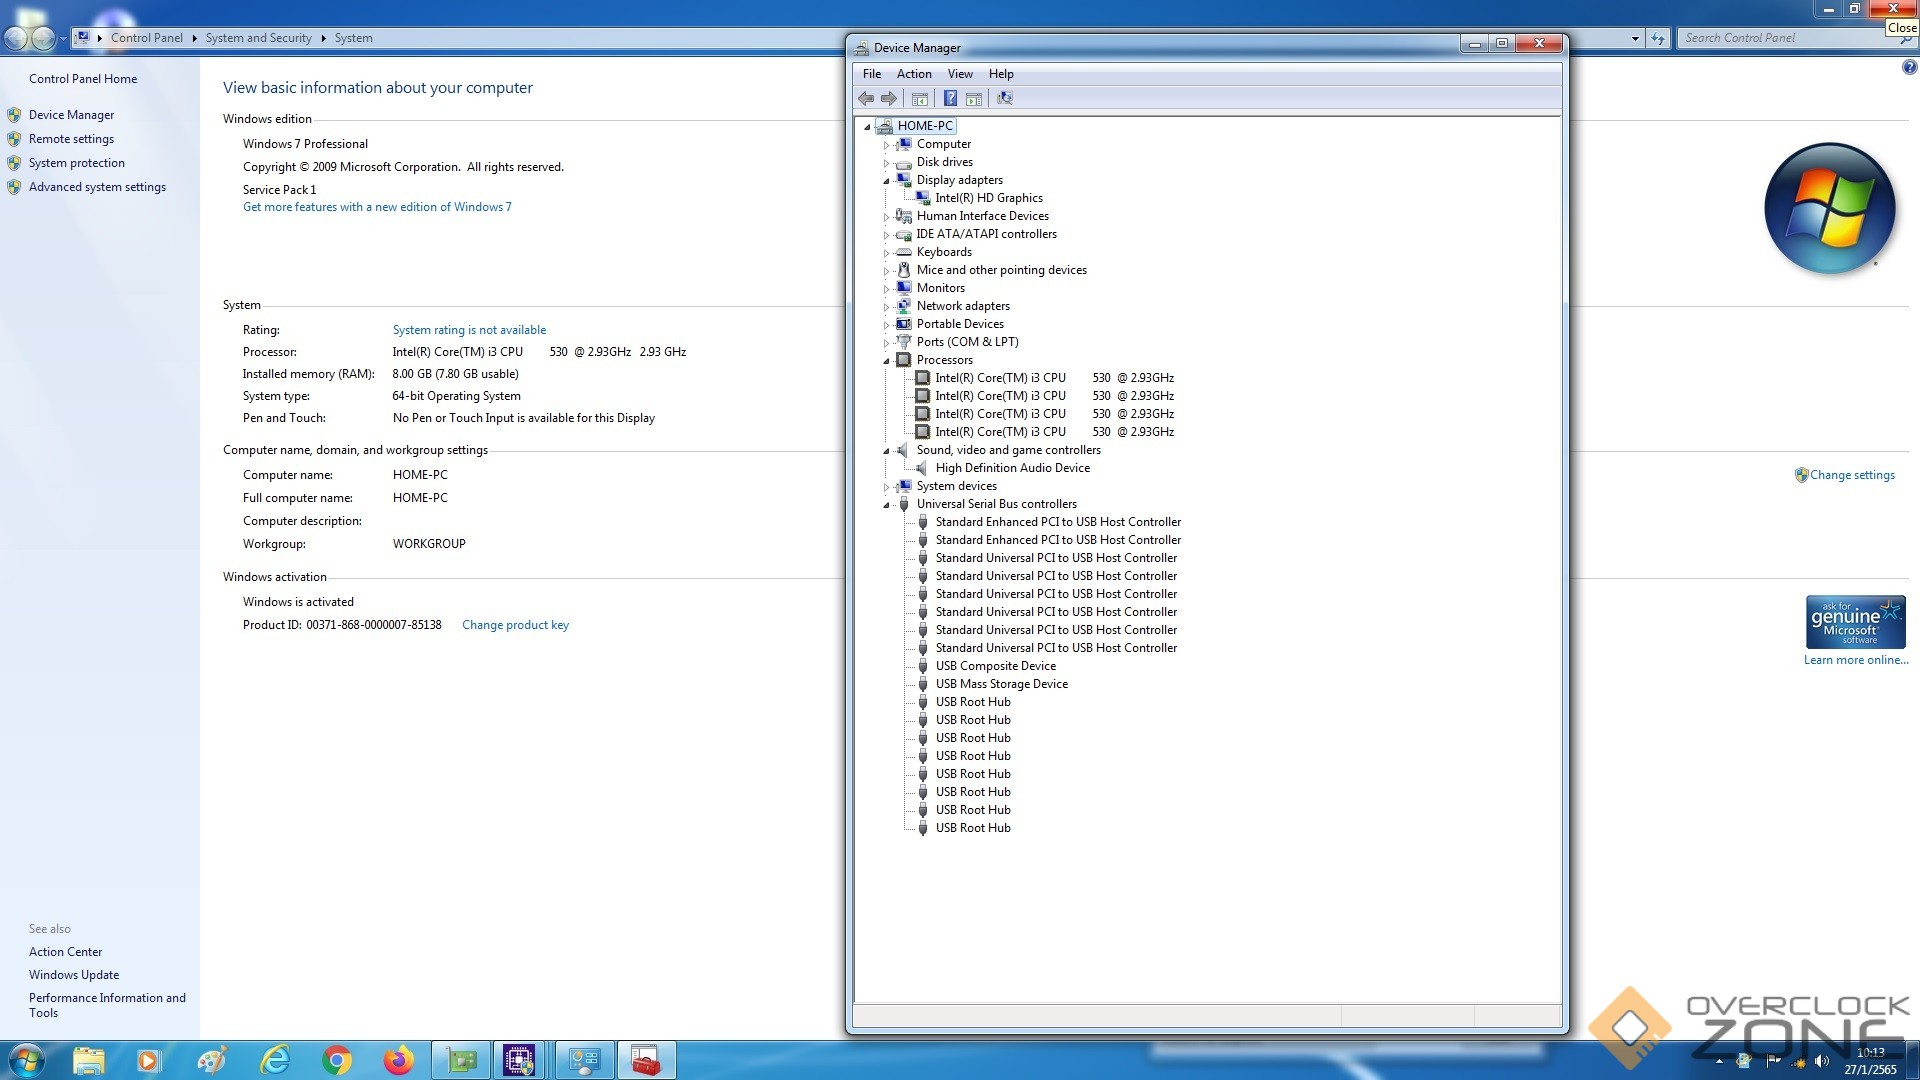
Task: Select USB Mass Storage Device icon
Action: [x=922, y=684]
